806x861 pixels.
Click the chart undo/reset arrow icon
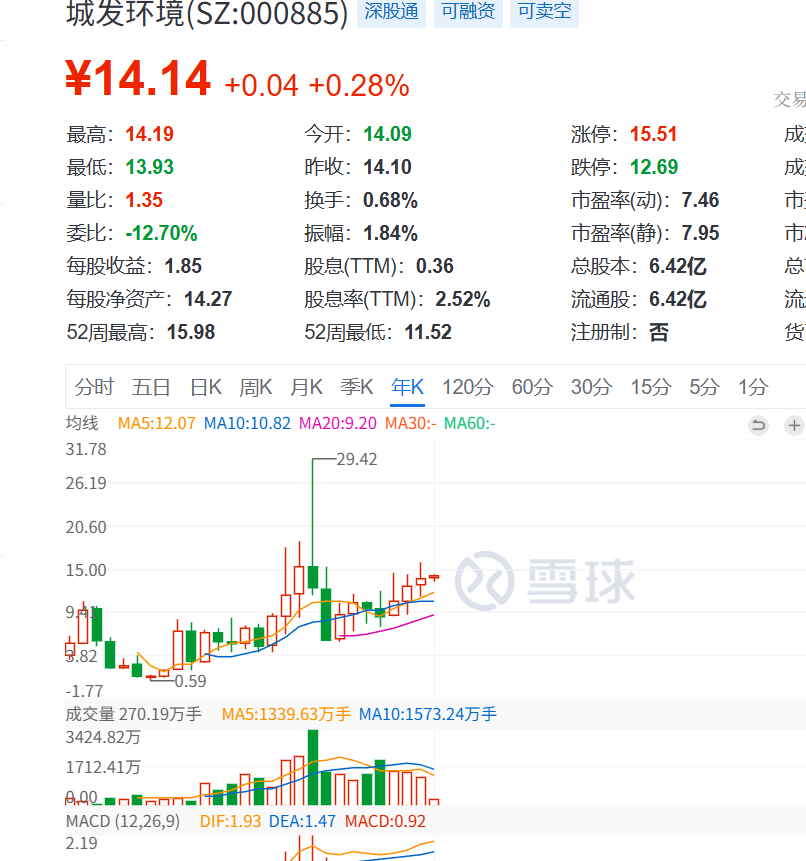[x=758, y=425]
